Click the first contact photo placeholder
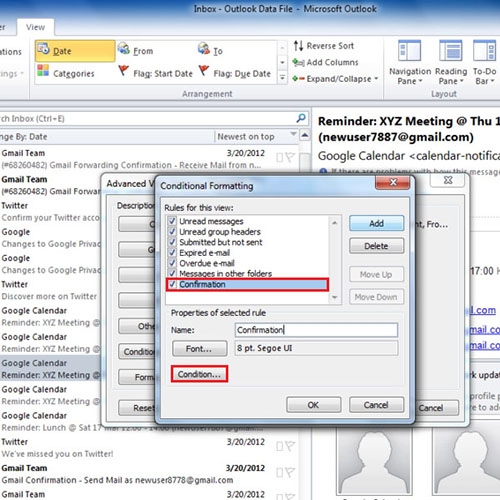This screenshot has height=500, width=500. (374, 462)
